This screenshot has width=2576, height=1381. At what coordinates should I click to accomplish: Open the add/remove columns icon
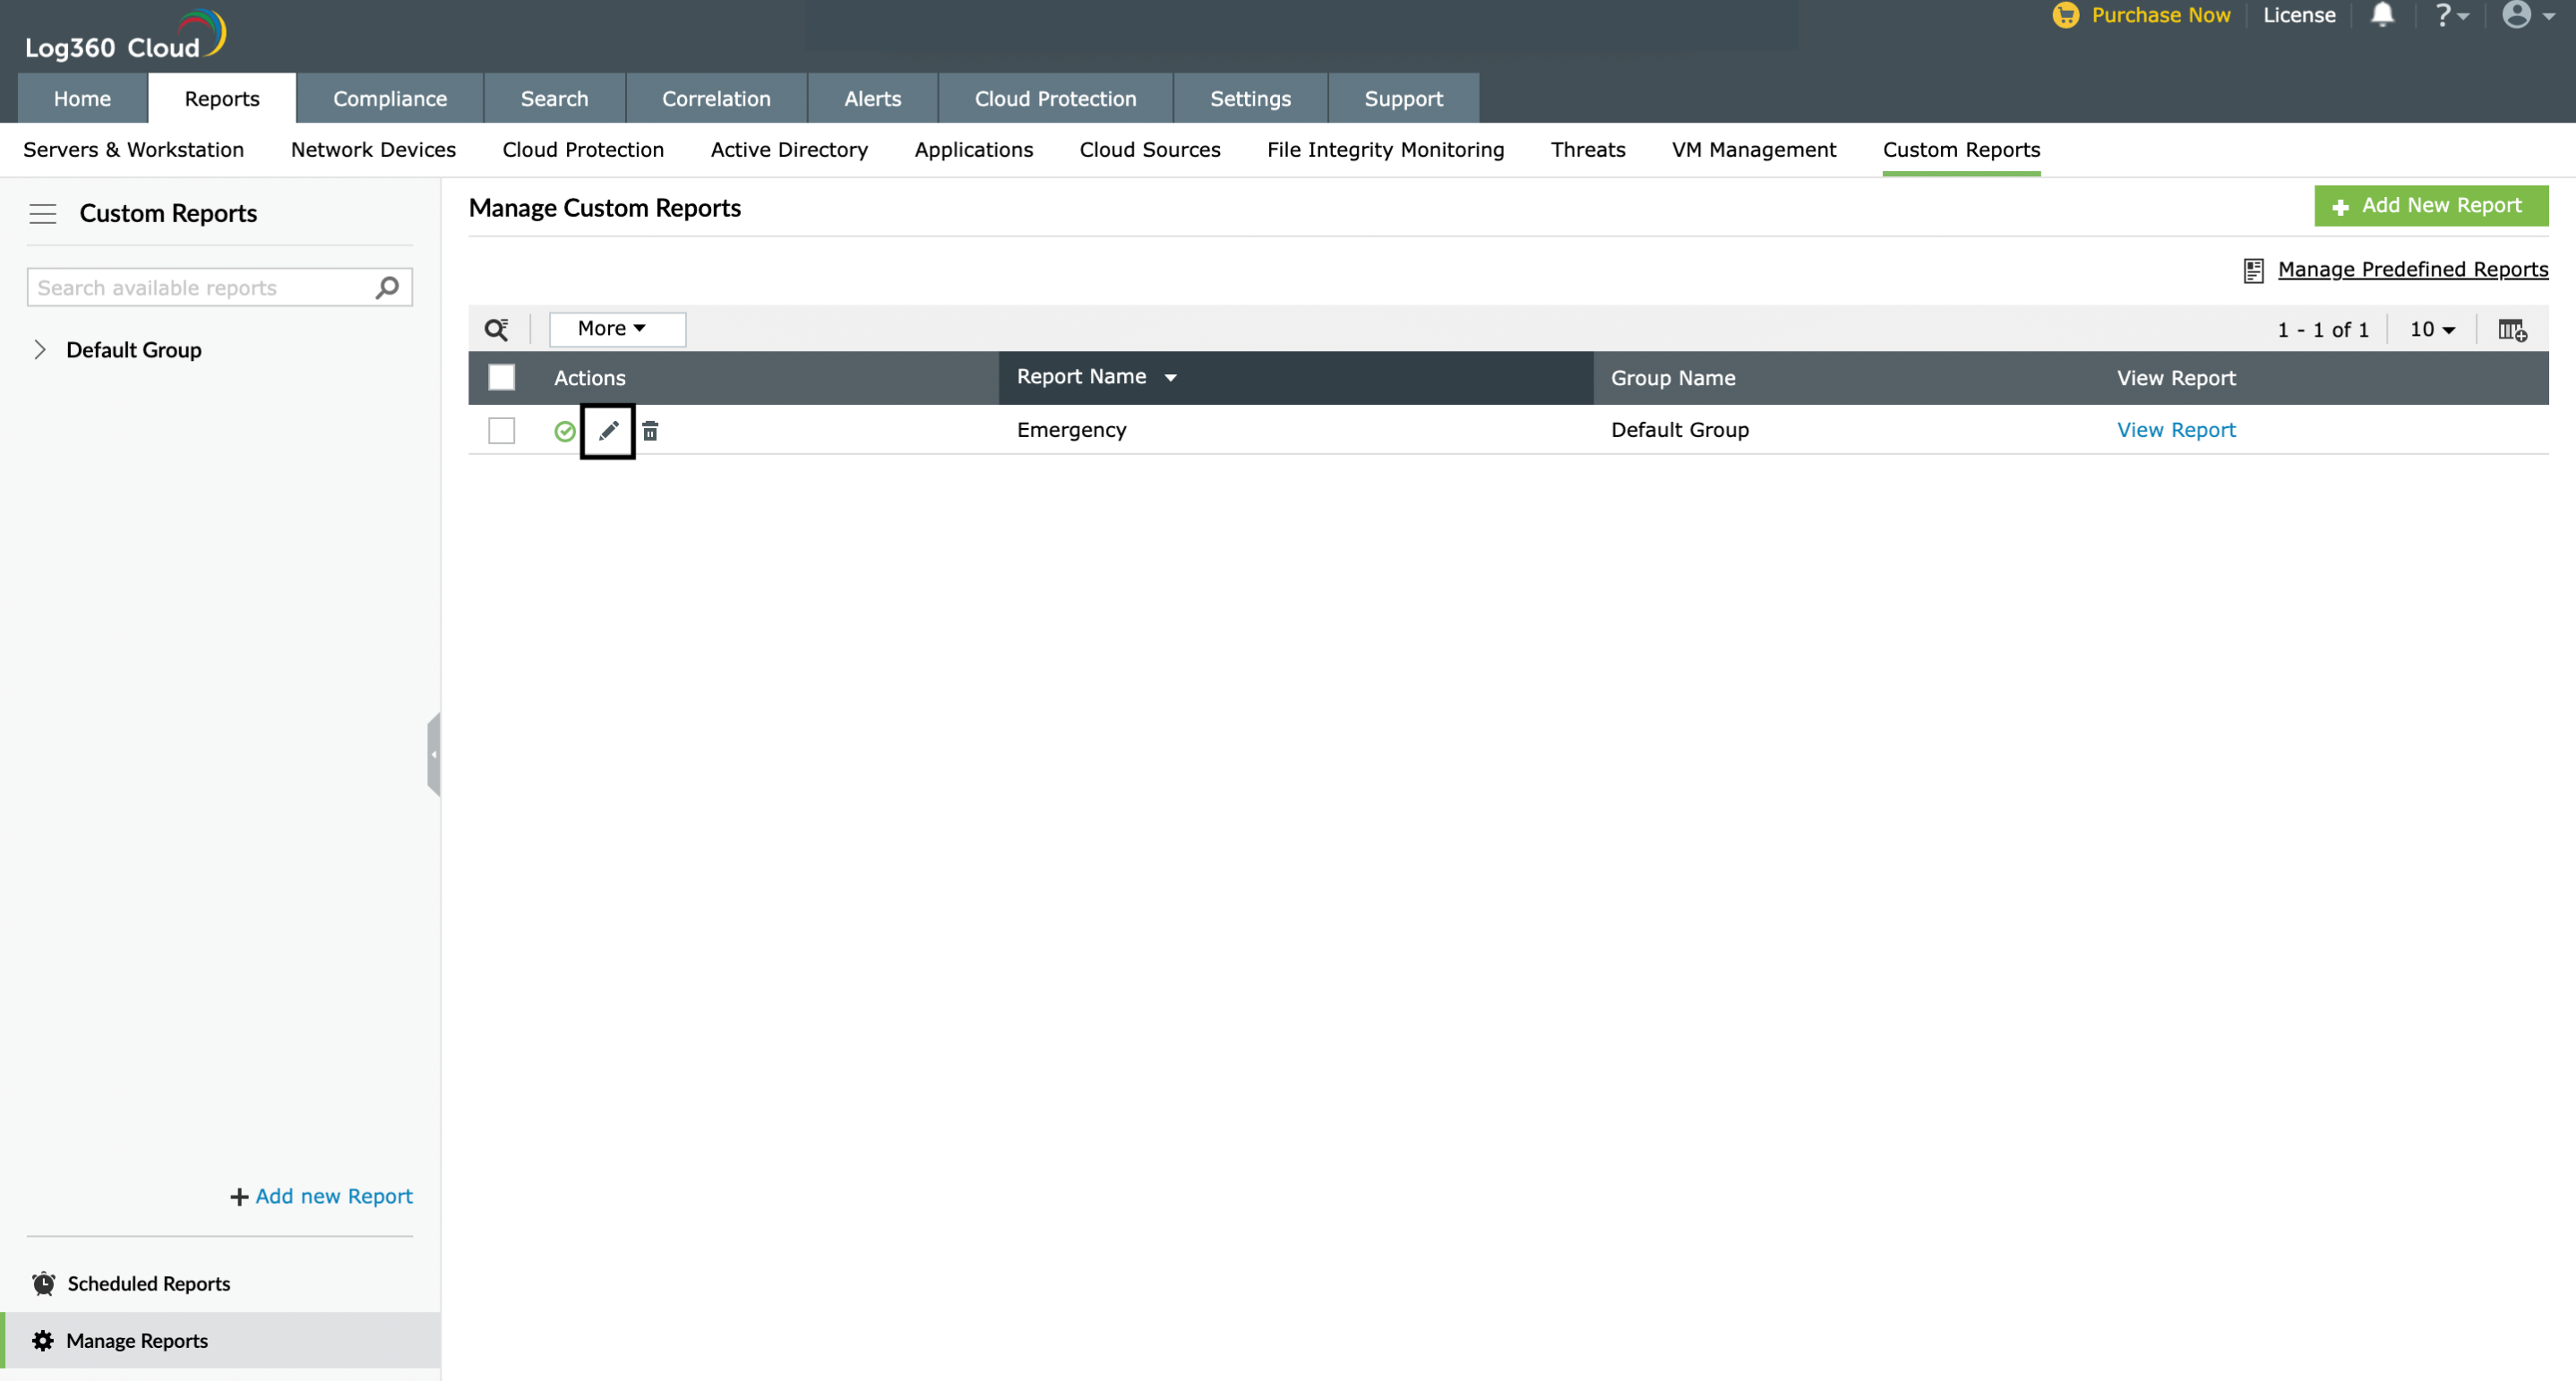click(2511, 329)
